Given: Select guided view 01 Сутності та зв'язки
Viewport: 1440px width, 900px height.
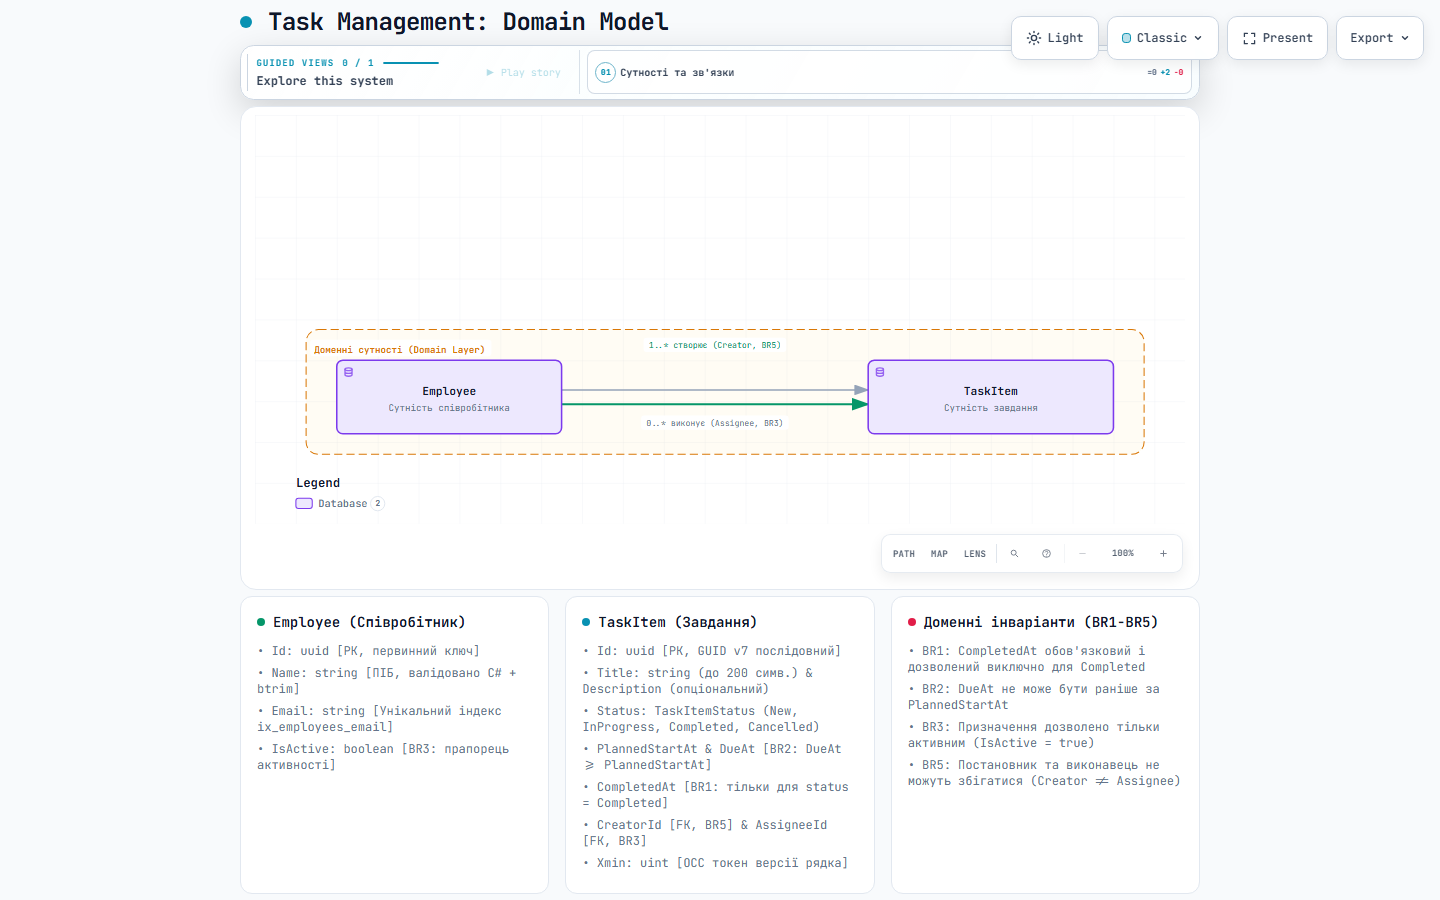Looking at the screenshot, I should [x=889, y=72].
